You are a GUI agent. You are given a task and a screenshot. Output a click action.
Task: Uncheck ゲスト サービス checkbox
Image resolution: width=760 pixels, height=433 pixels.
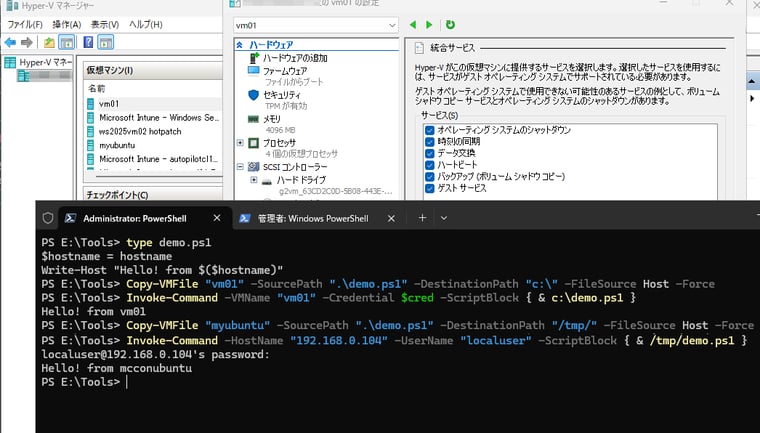(429, 188)
